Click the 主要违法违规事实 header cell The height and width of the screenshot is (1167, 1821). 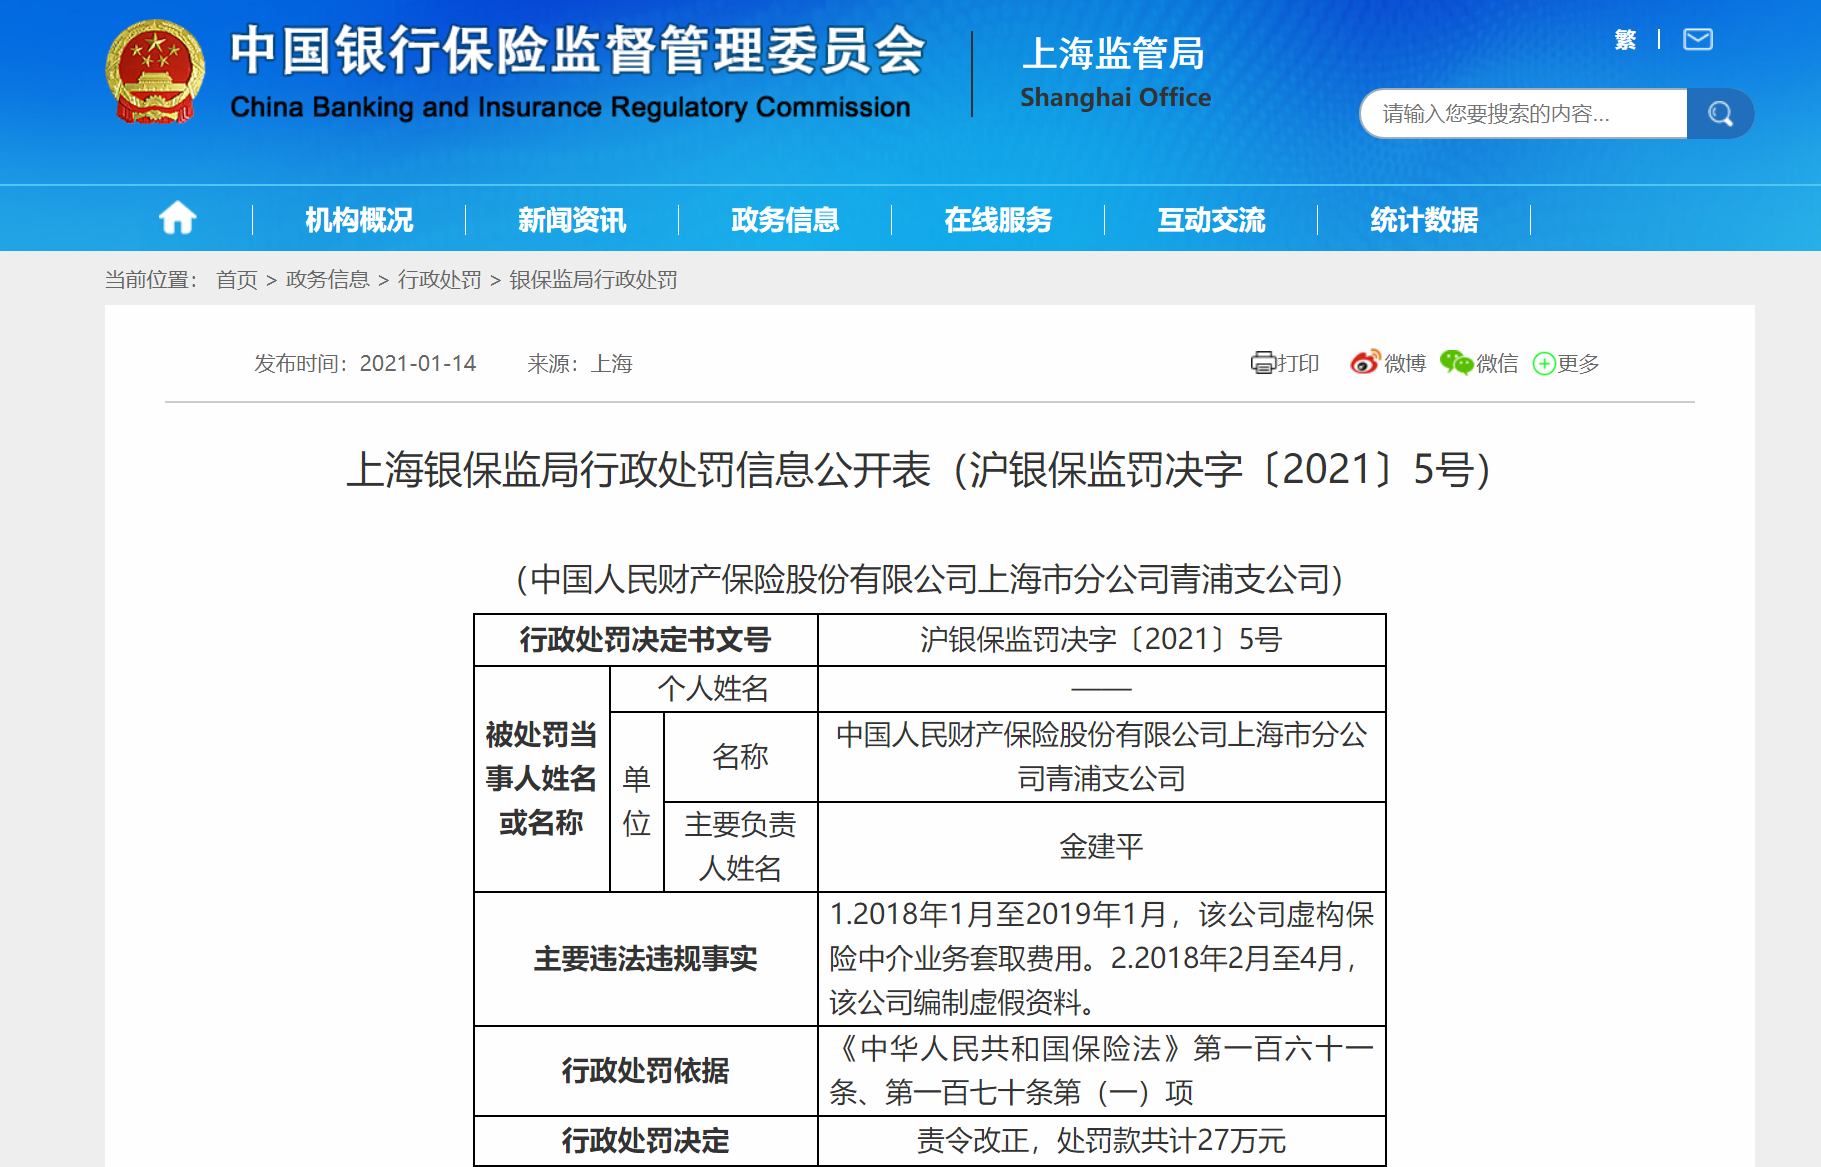646,959
